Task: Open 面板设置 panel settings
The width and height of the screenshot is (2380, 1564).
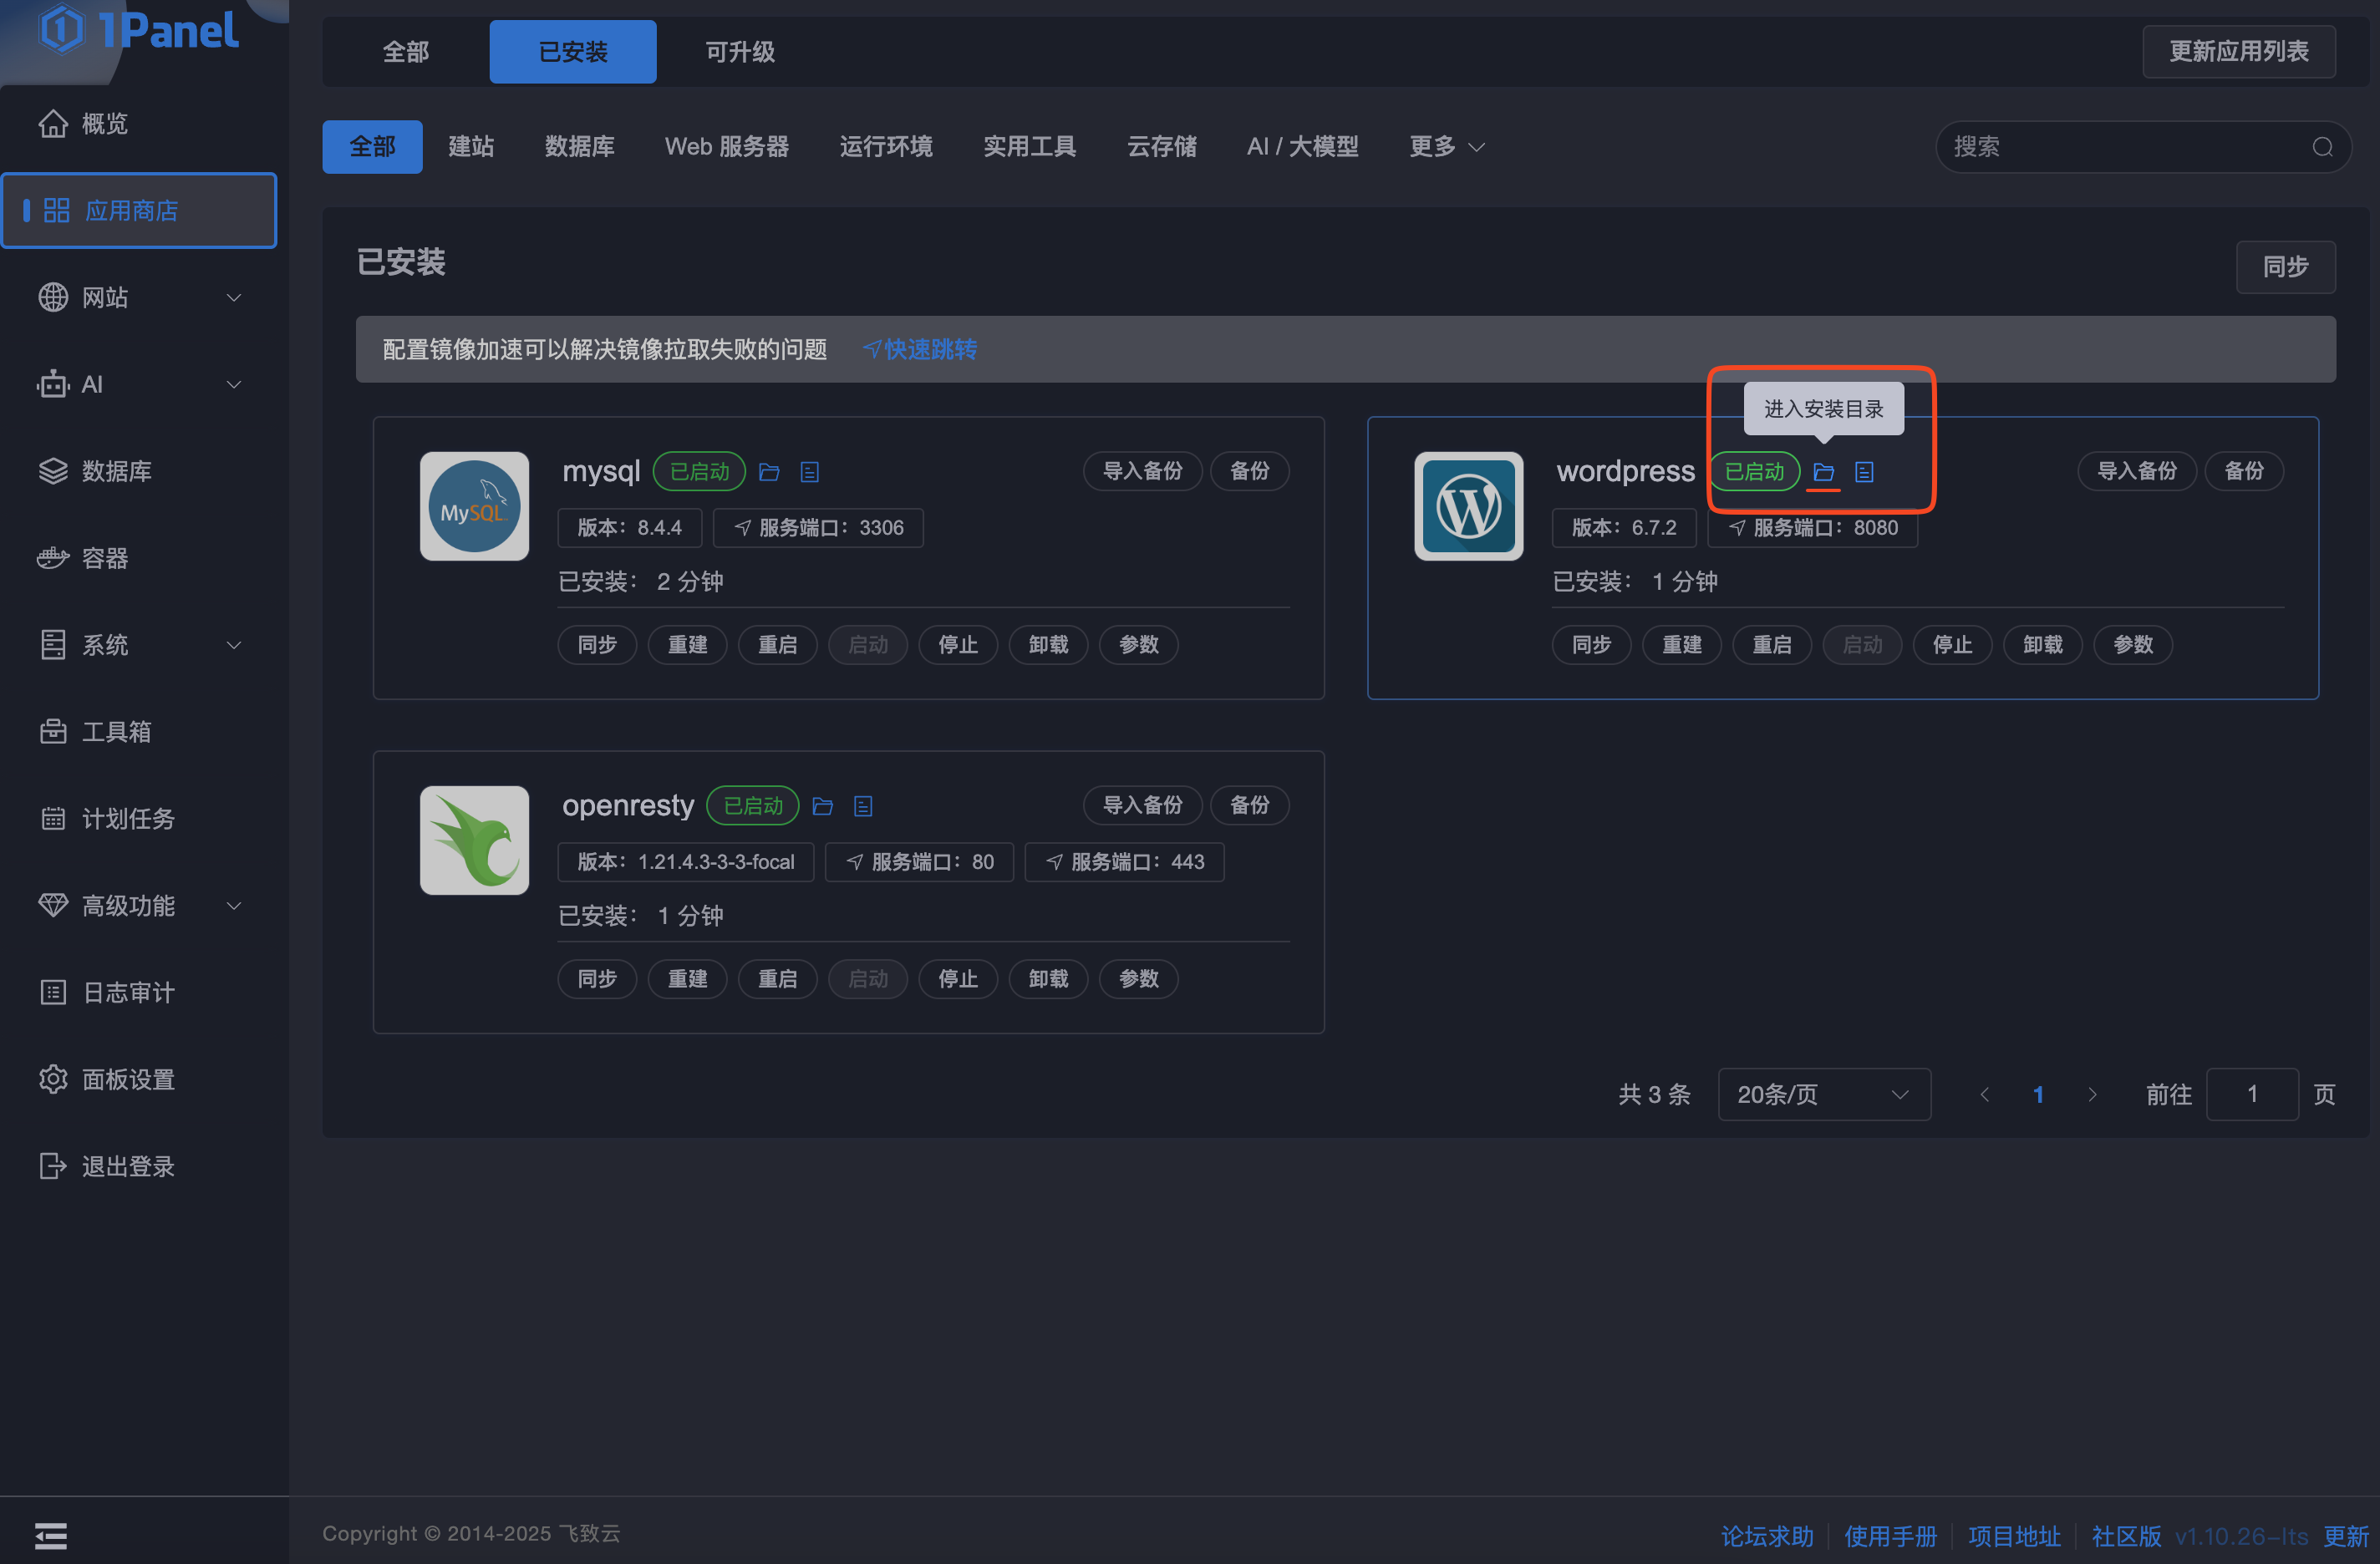Action: 128,1080
